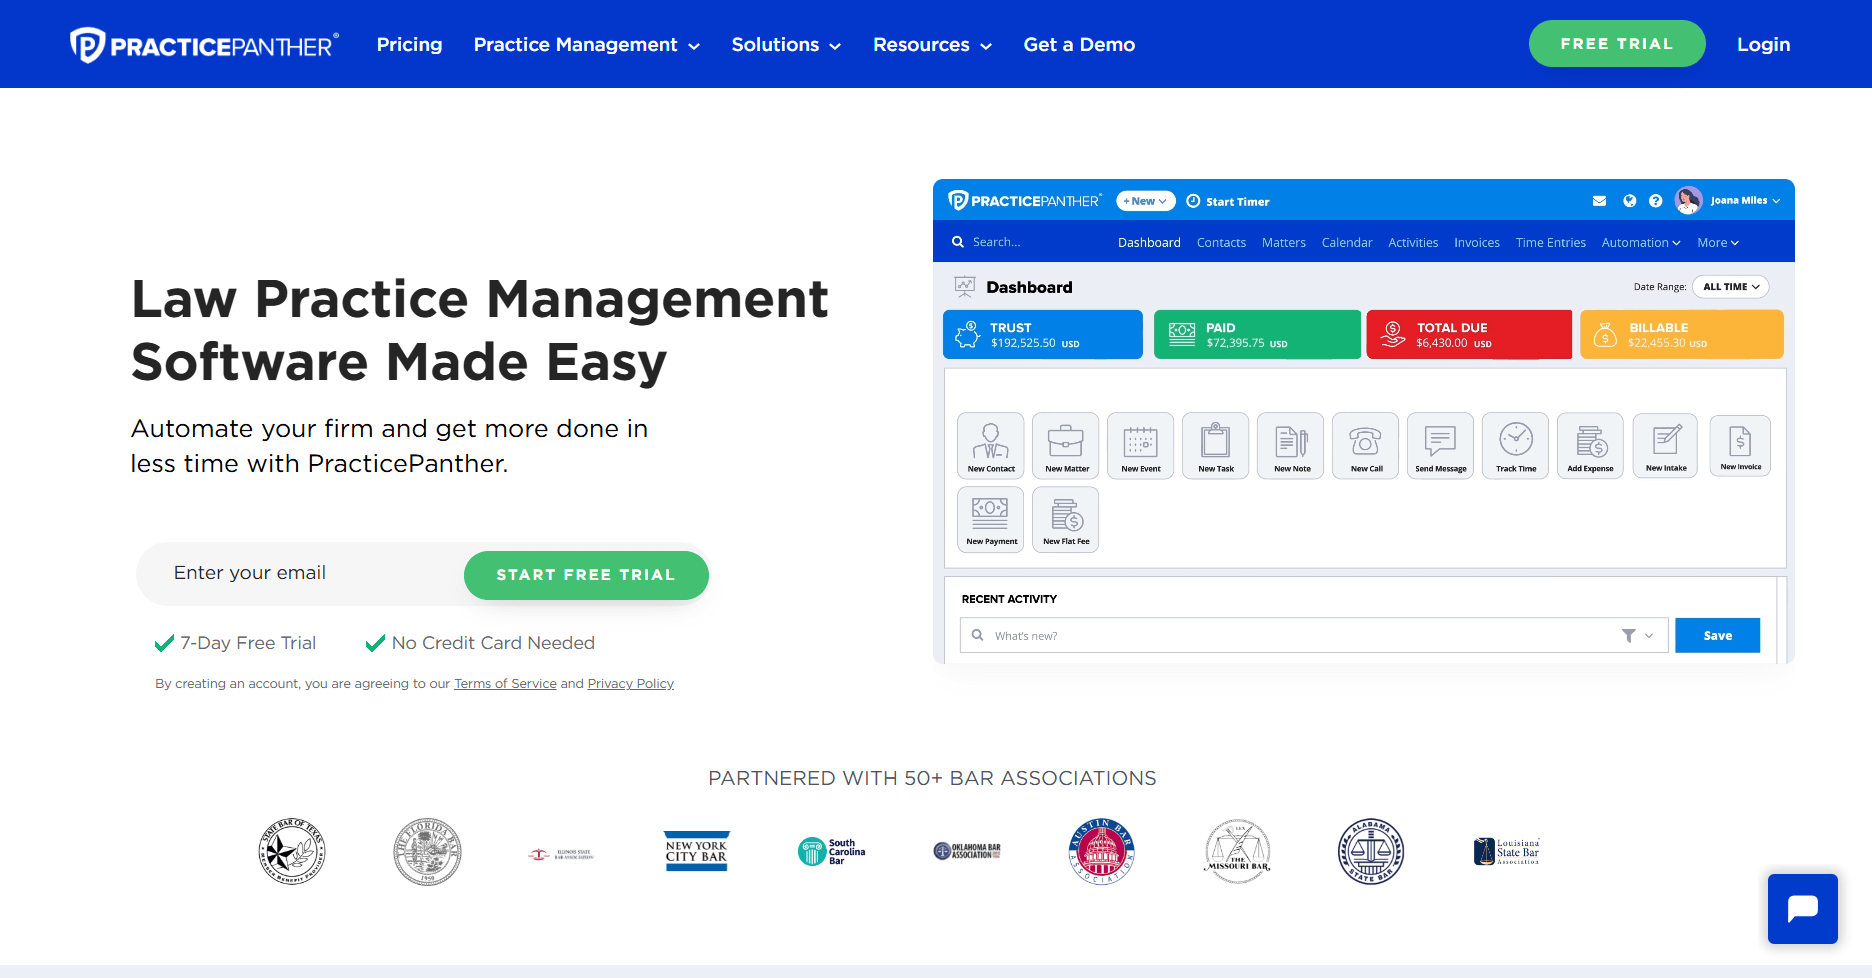Click the Missouri Bar logo
Screen dimensions: 1872x978
pos(1237,852)
